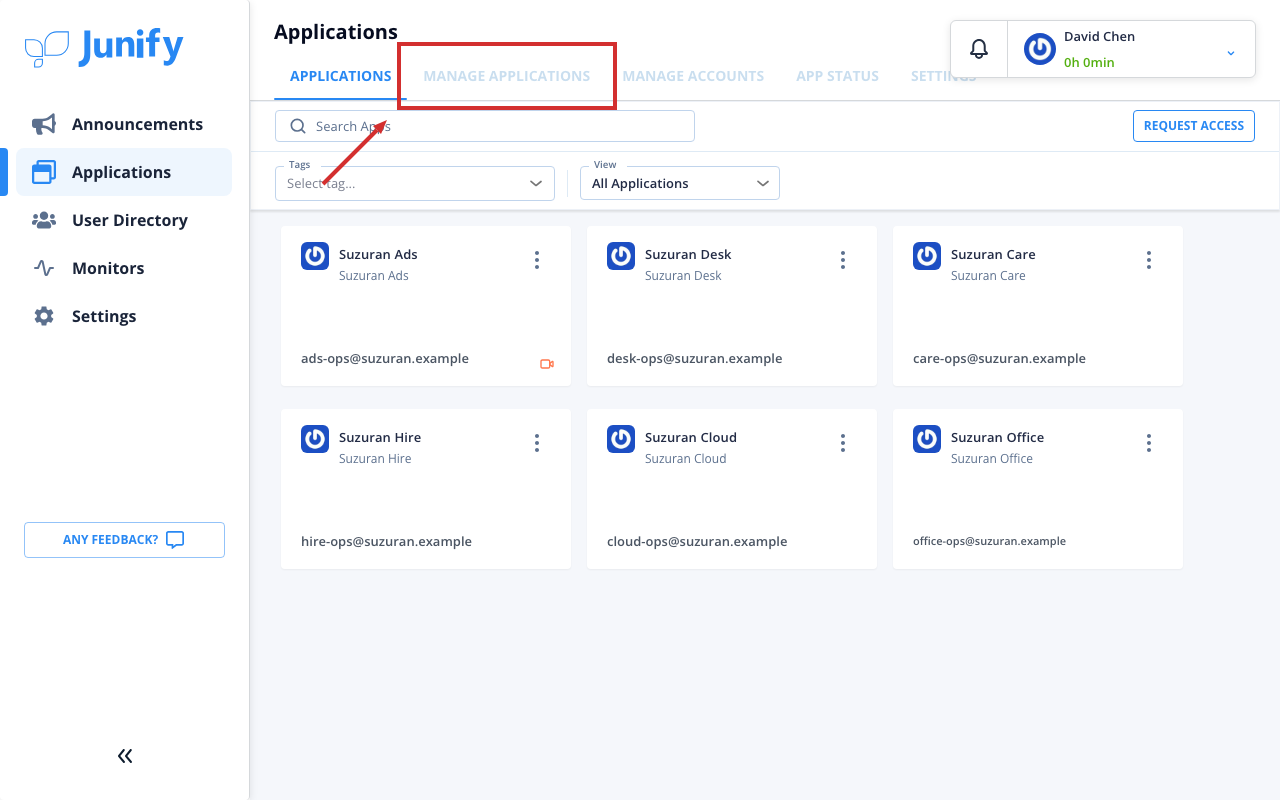Open the App Status tab
The height and width of the screenshot is (800, 1280).
click(x=837, y=76)
